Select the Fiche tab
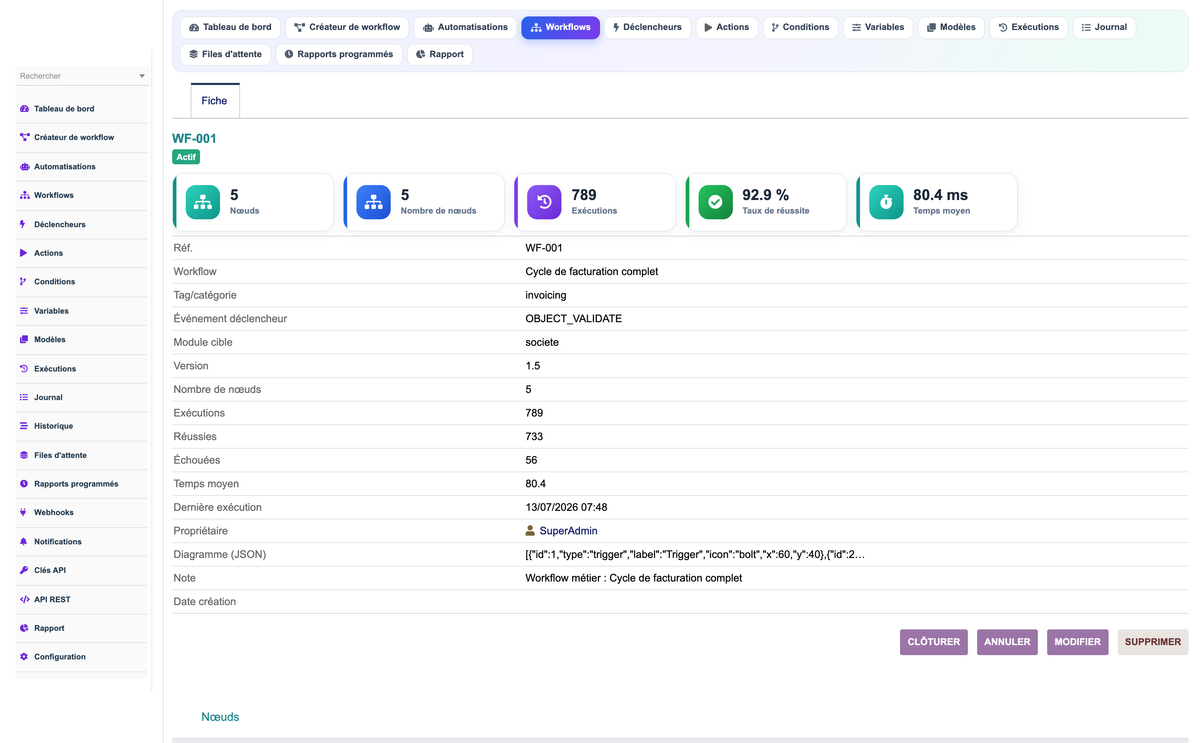 coord(214,101)
